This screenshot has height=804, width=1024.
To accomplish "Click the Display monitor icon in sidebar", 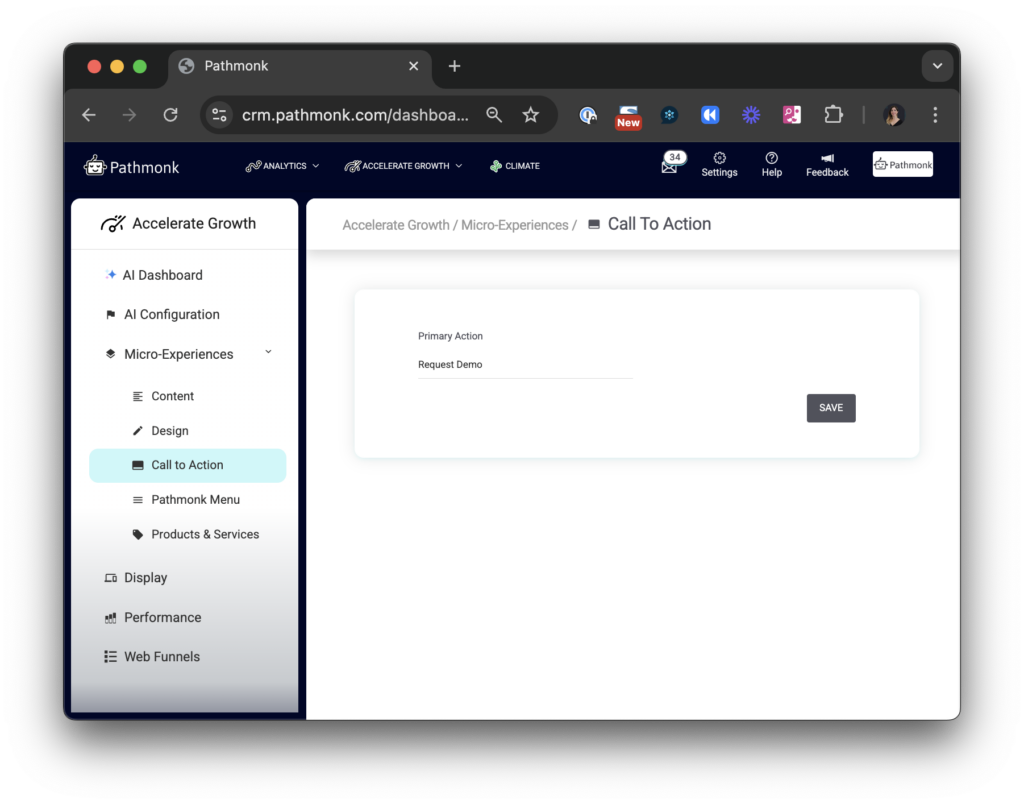I will [x=109, y=577].
